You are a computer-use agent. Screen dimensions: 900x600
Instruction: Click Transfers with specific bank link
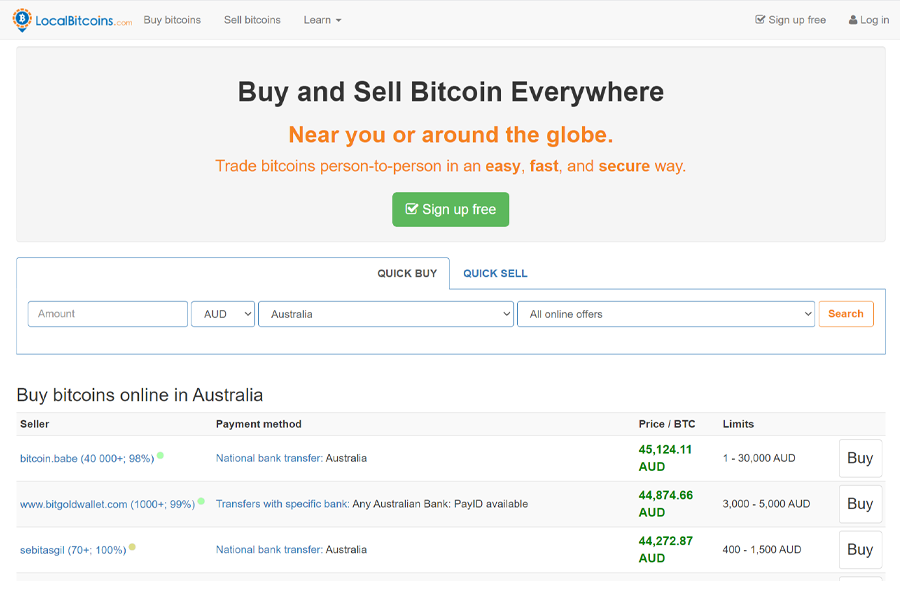282,504
